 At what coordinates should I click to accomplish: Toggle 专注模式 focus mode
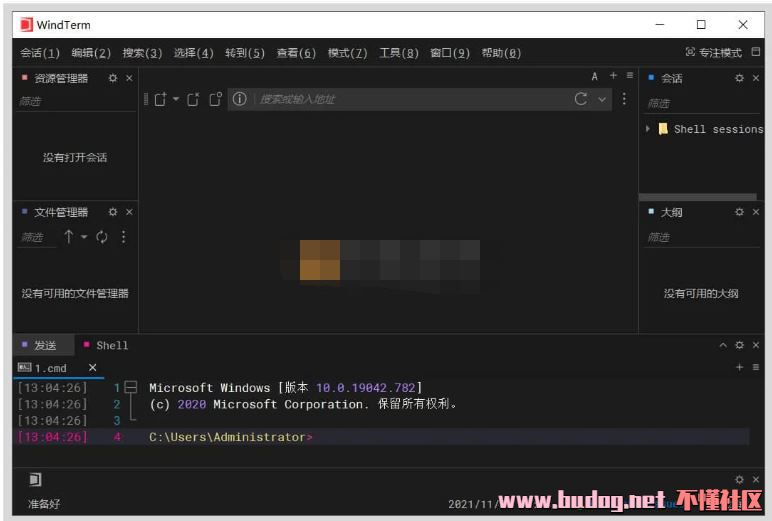point(714,52)
